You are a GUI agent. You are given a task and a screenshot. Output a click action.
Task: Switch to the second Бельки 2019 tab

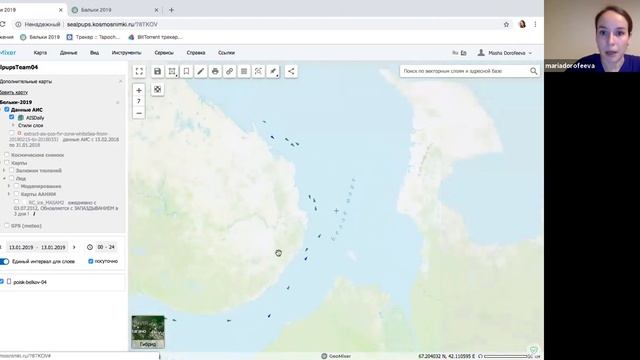pos(114,10)
